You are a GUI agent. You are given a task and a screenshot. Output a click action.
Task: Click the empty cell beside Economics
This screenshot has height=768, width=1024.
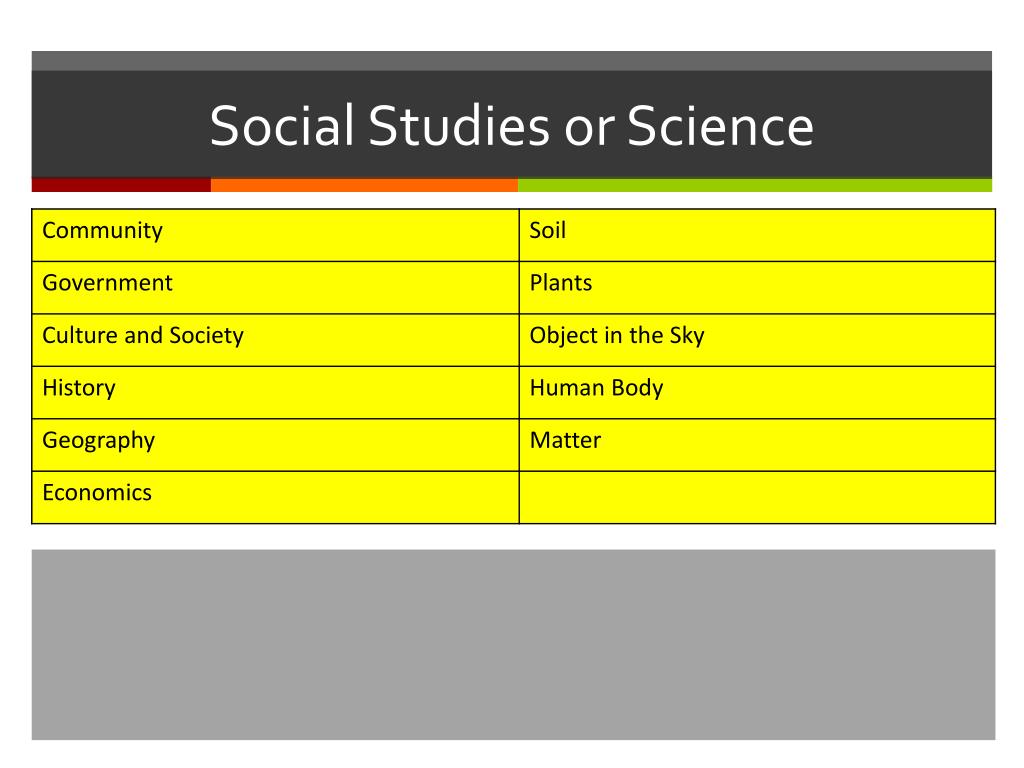tap(758, 498)
